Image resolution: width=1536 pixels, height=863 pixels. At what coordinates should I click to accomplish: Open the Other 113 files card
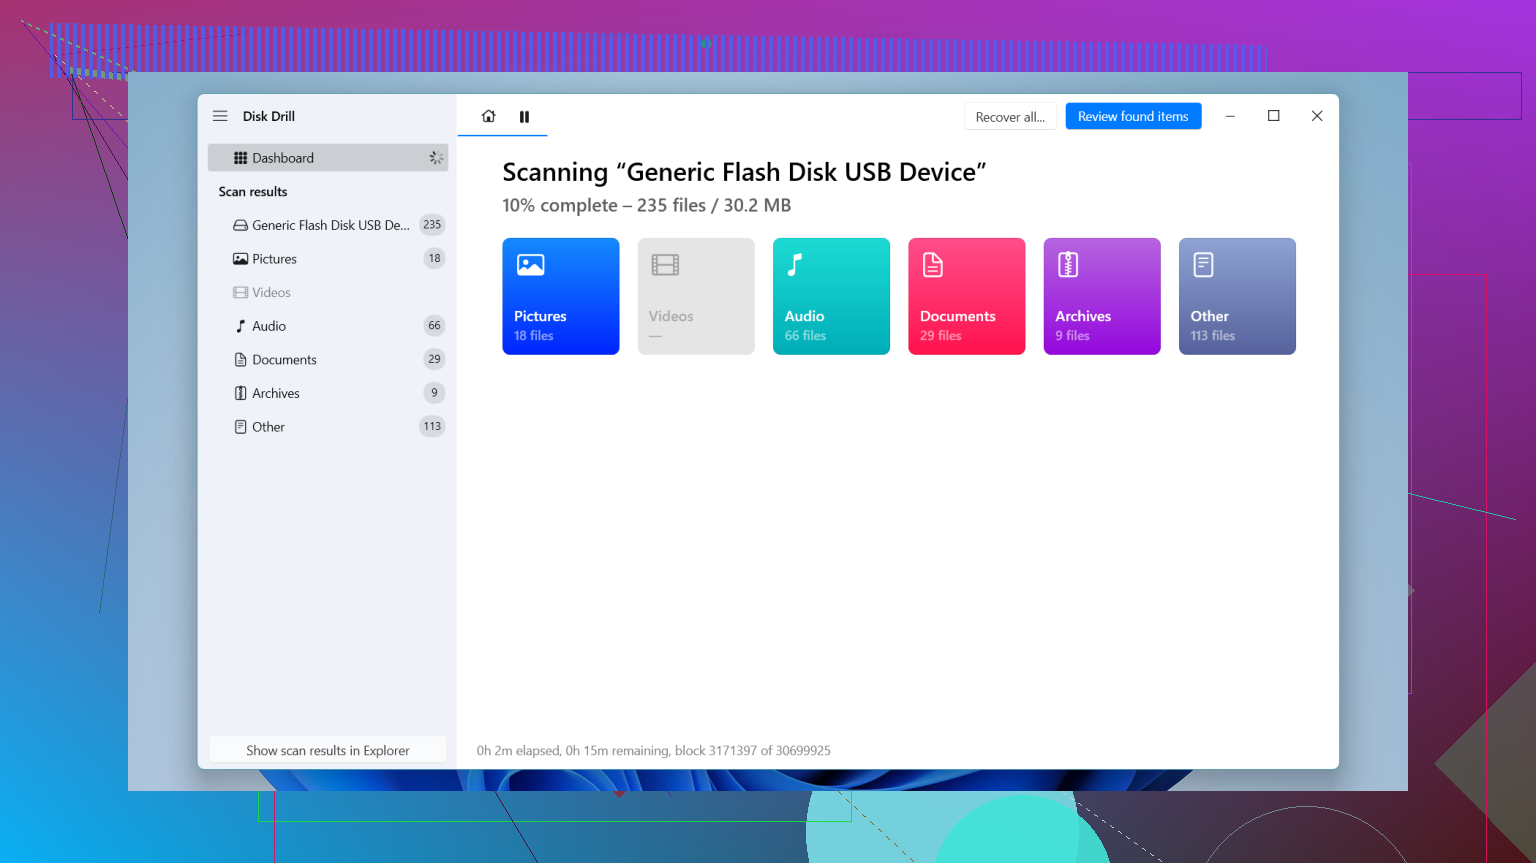tap(1237, 296)
